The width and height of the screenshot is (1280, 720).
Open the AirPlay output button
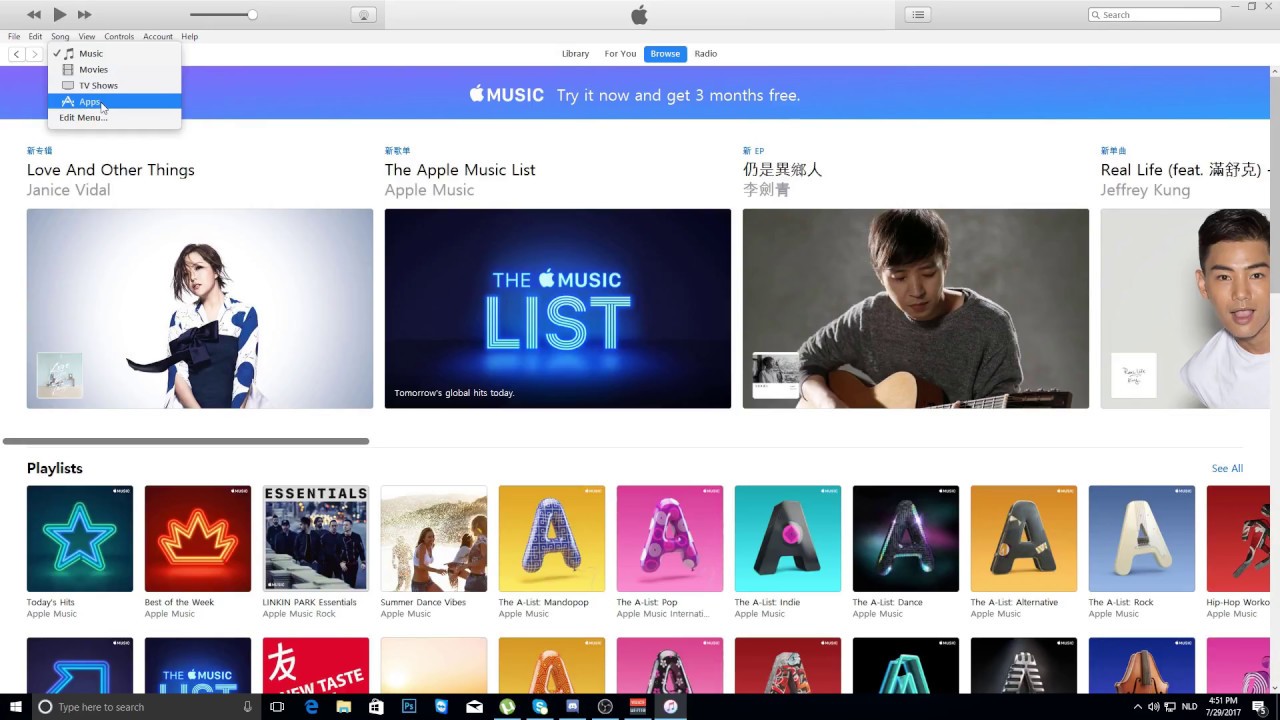pyautogui.click(x=363, y=14)
